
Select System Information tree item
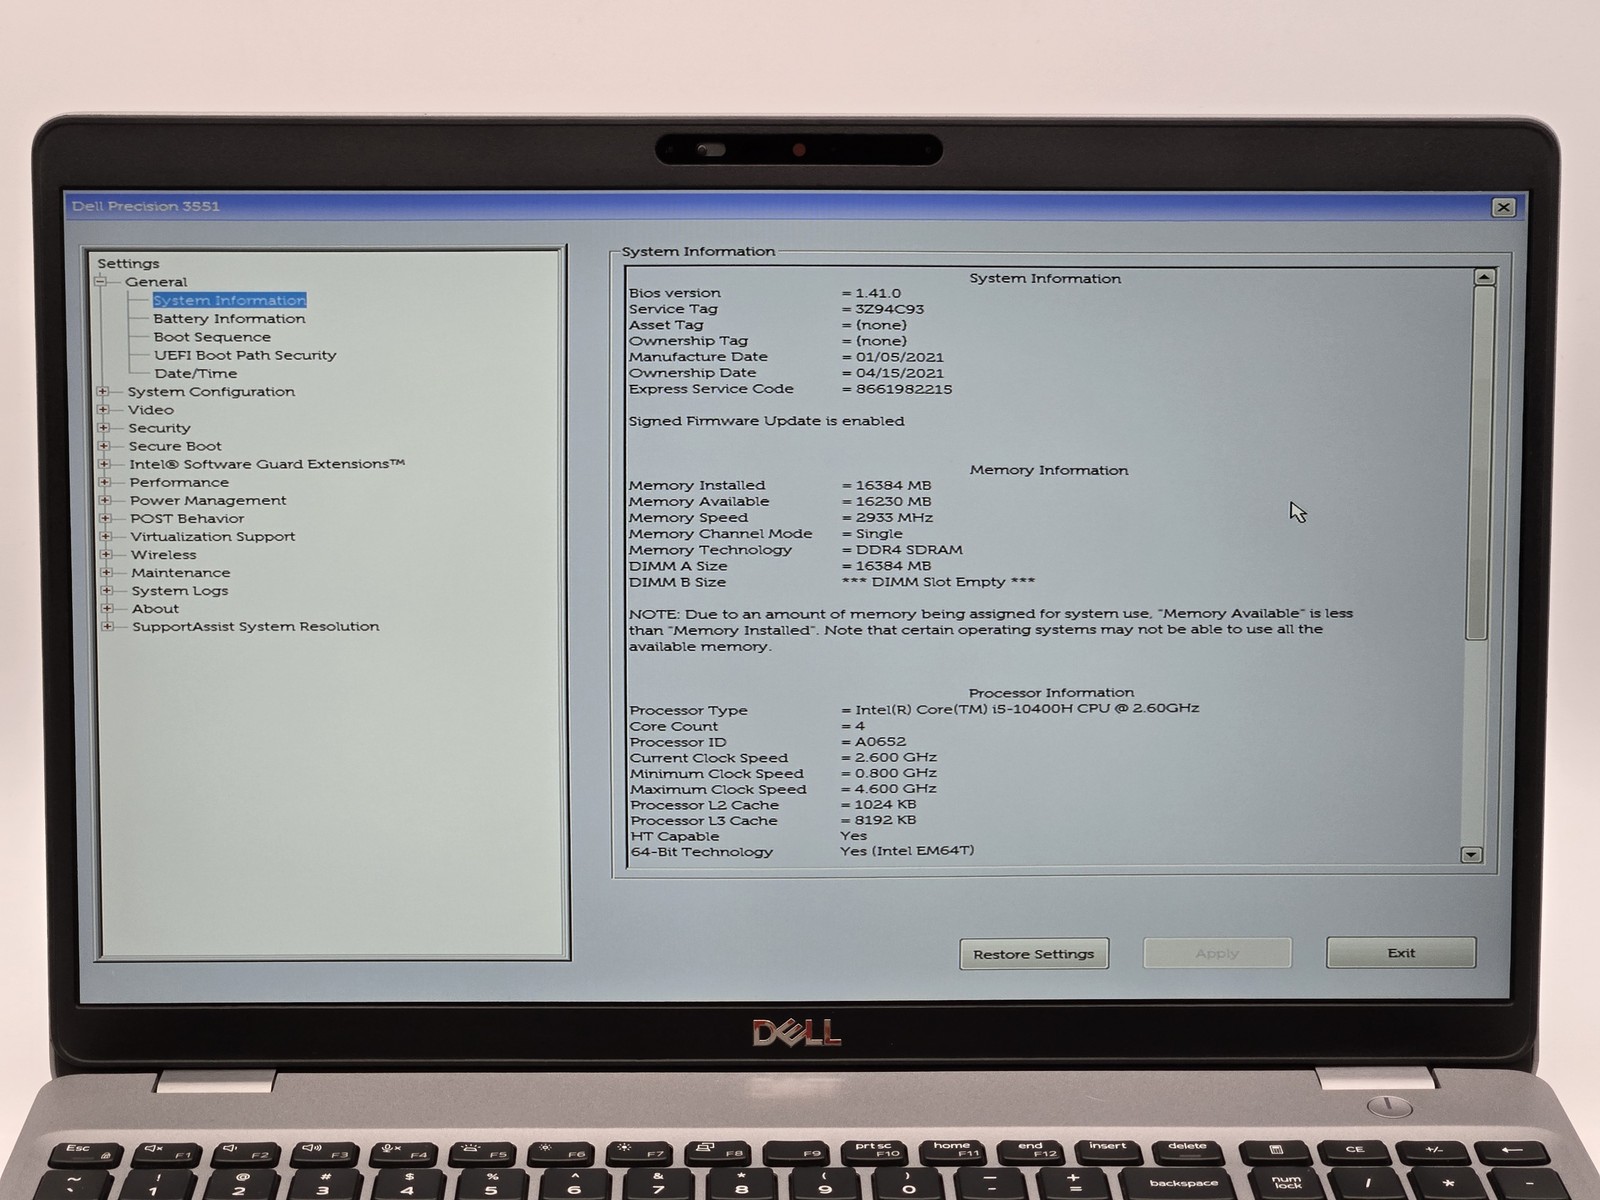click(229, 300)
